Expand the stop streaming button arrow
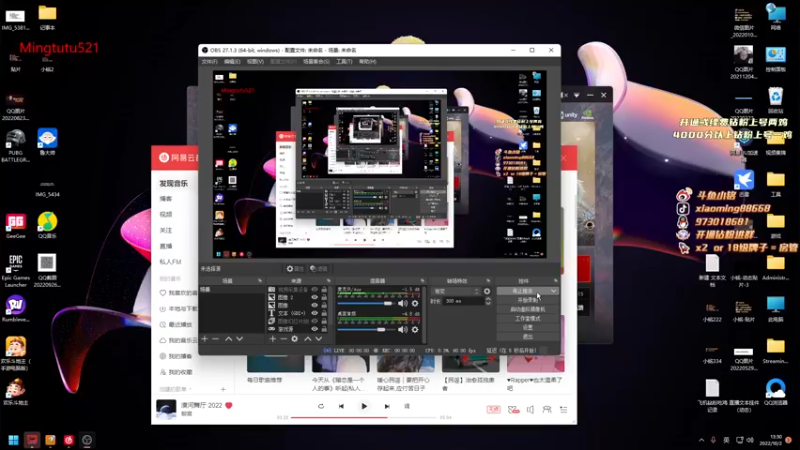 [x=554, y=291]
